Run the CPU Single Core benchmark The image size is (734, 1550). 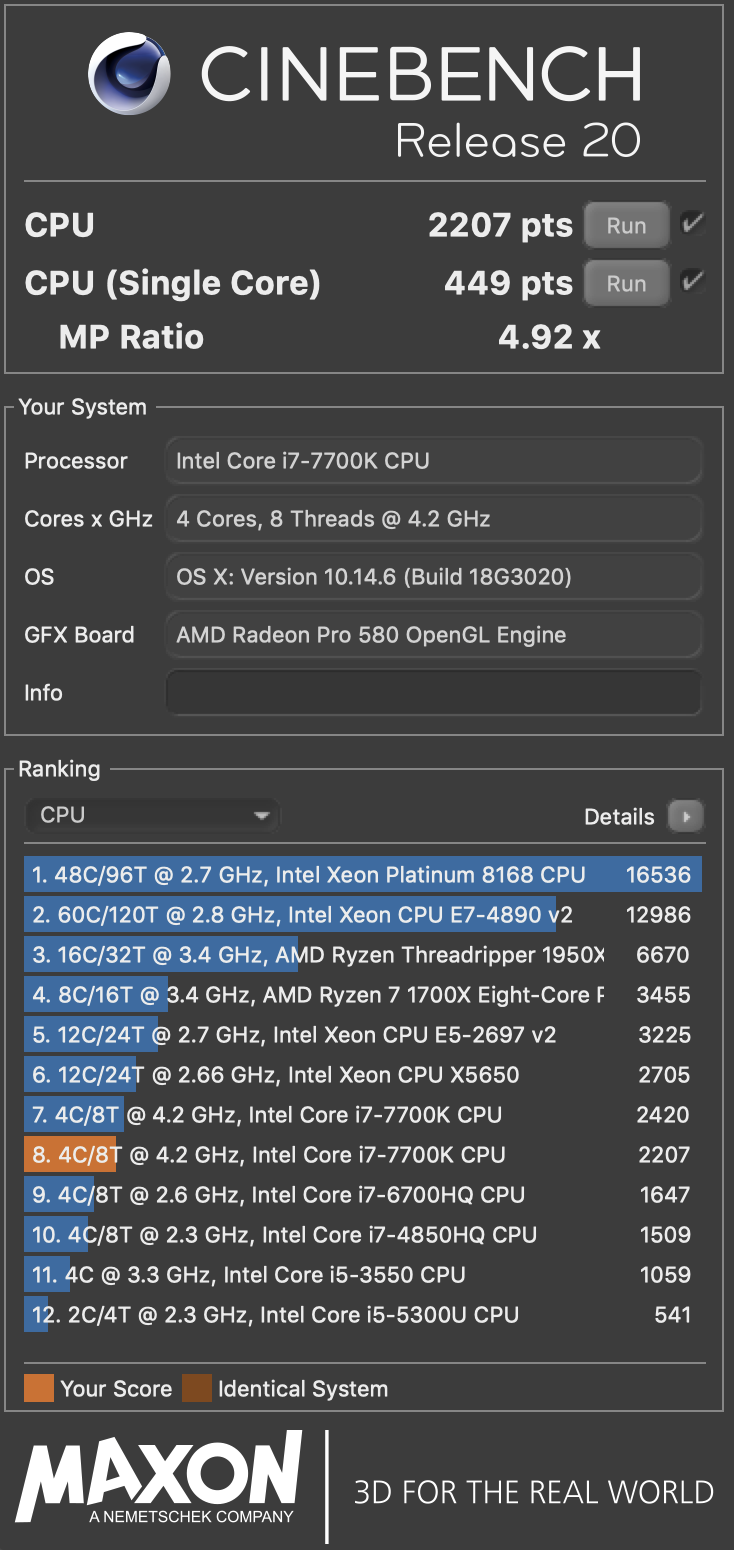tap(626, 284)
